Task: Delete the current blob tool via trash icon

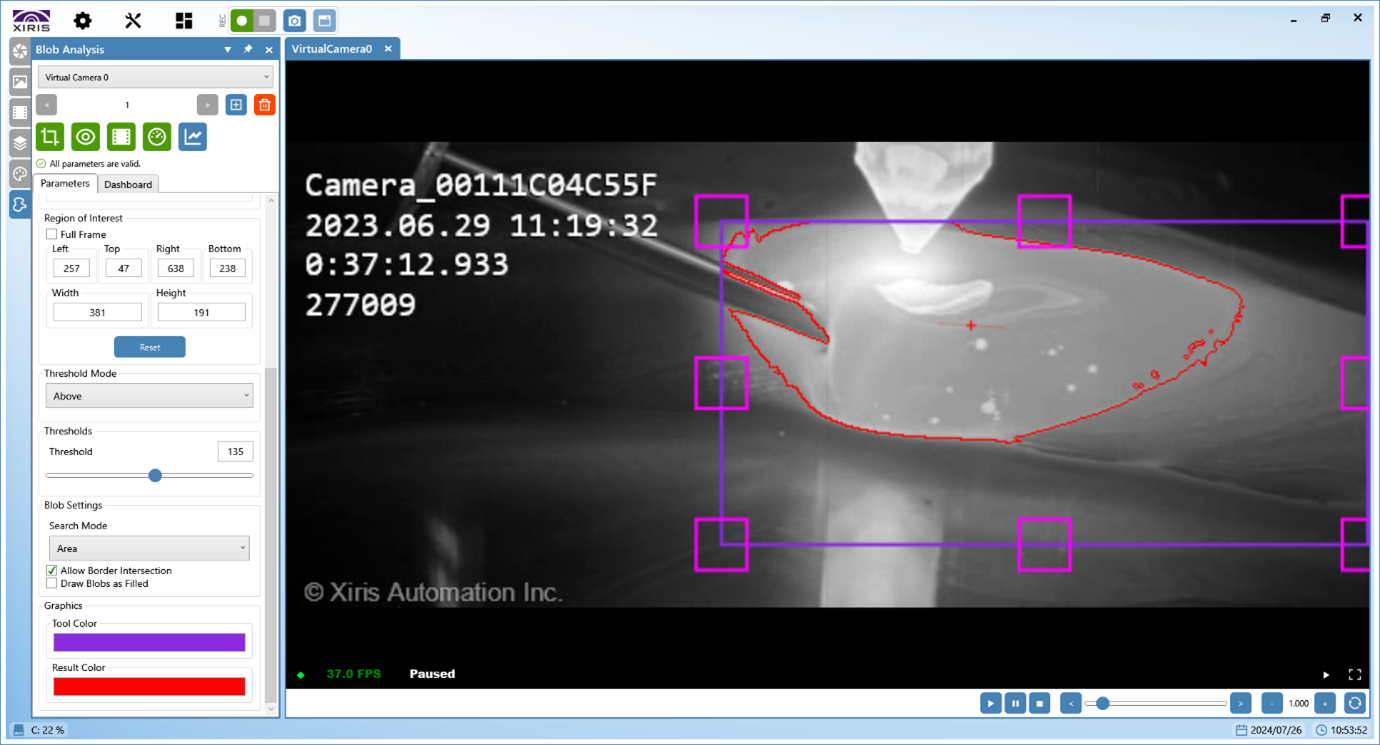Action: click(x=264, y=104)
